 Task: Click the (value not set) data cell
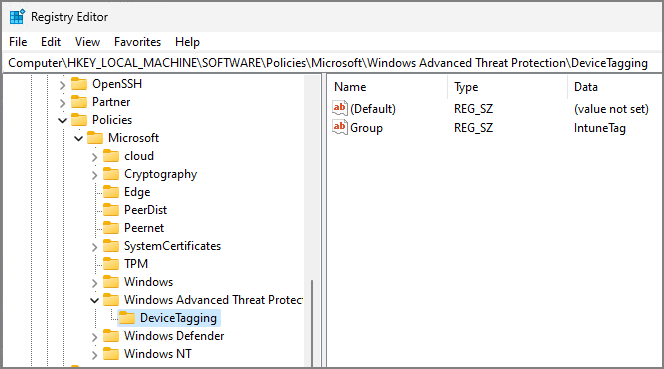point(611,109)
